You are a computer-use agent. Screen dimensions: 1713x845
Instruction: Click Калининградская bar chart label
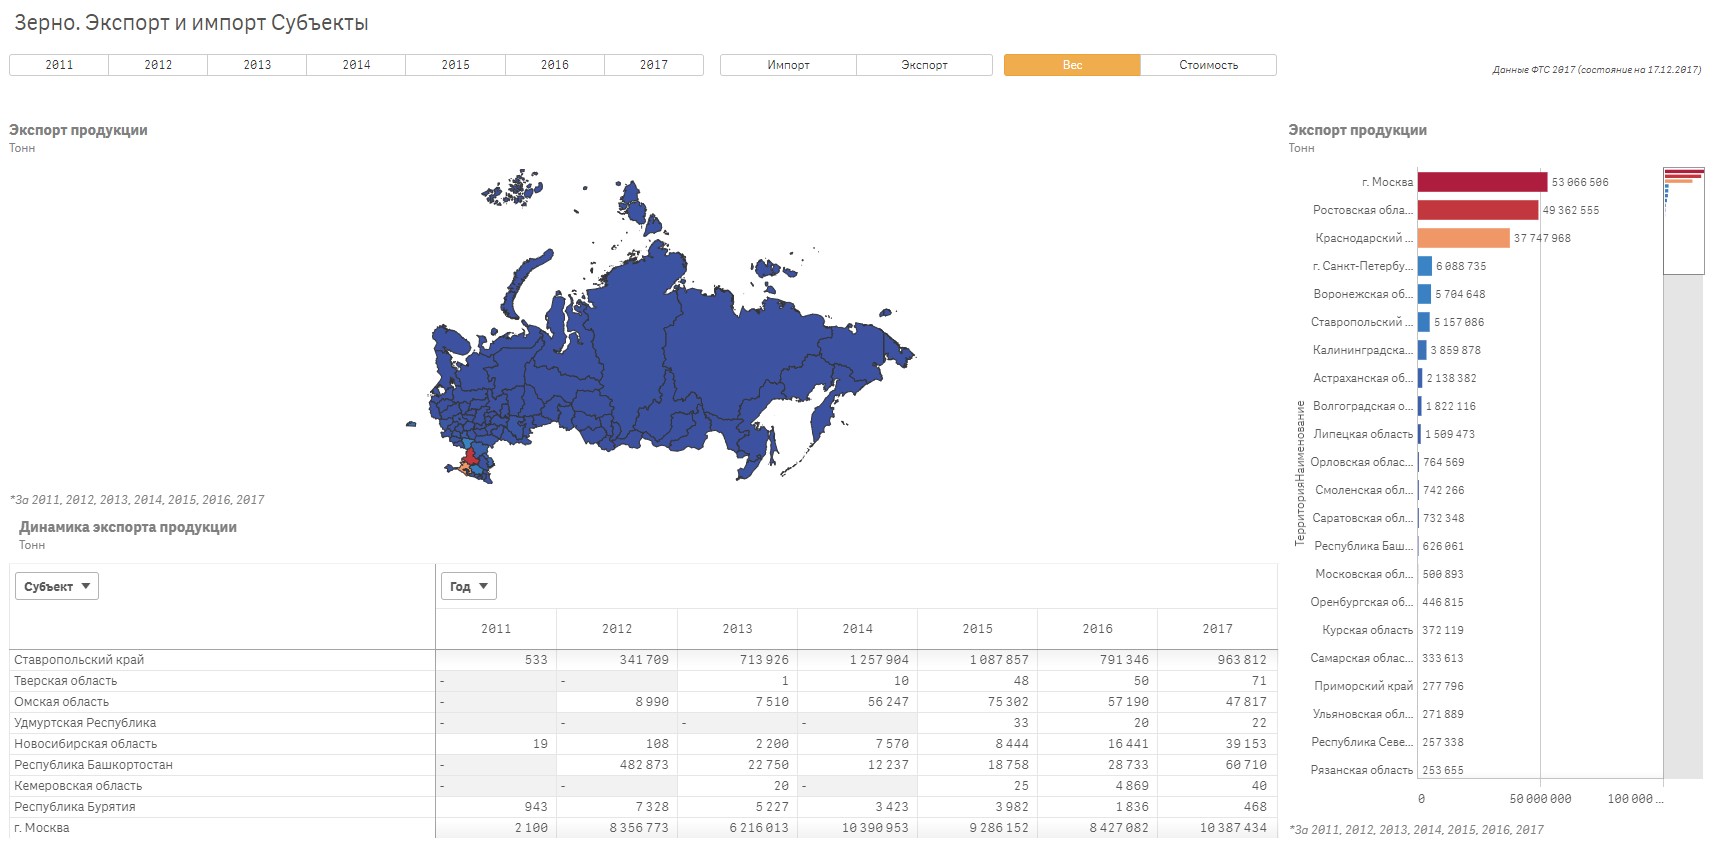[x=1363, y=350]
